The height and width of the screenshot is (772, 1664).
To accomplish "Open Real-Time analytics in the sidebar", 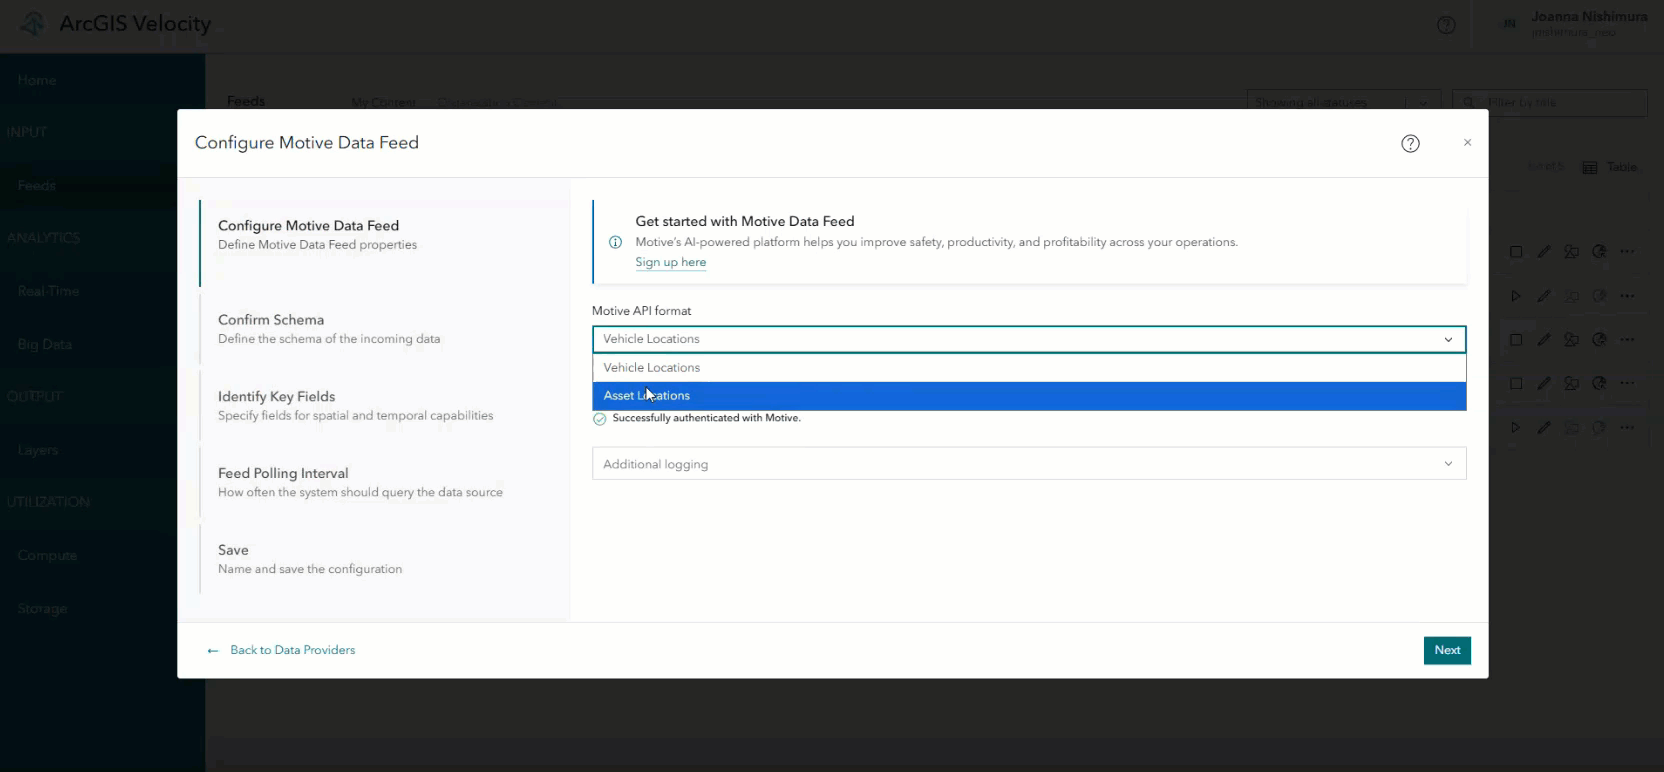I will [x=48, y=291].
